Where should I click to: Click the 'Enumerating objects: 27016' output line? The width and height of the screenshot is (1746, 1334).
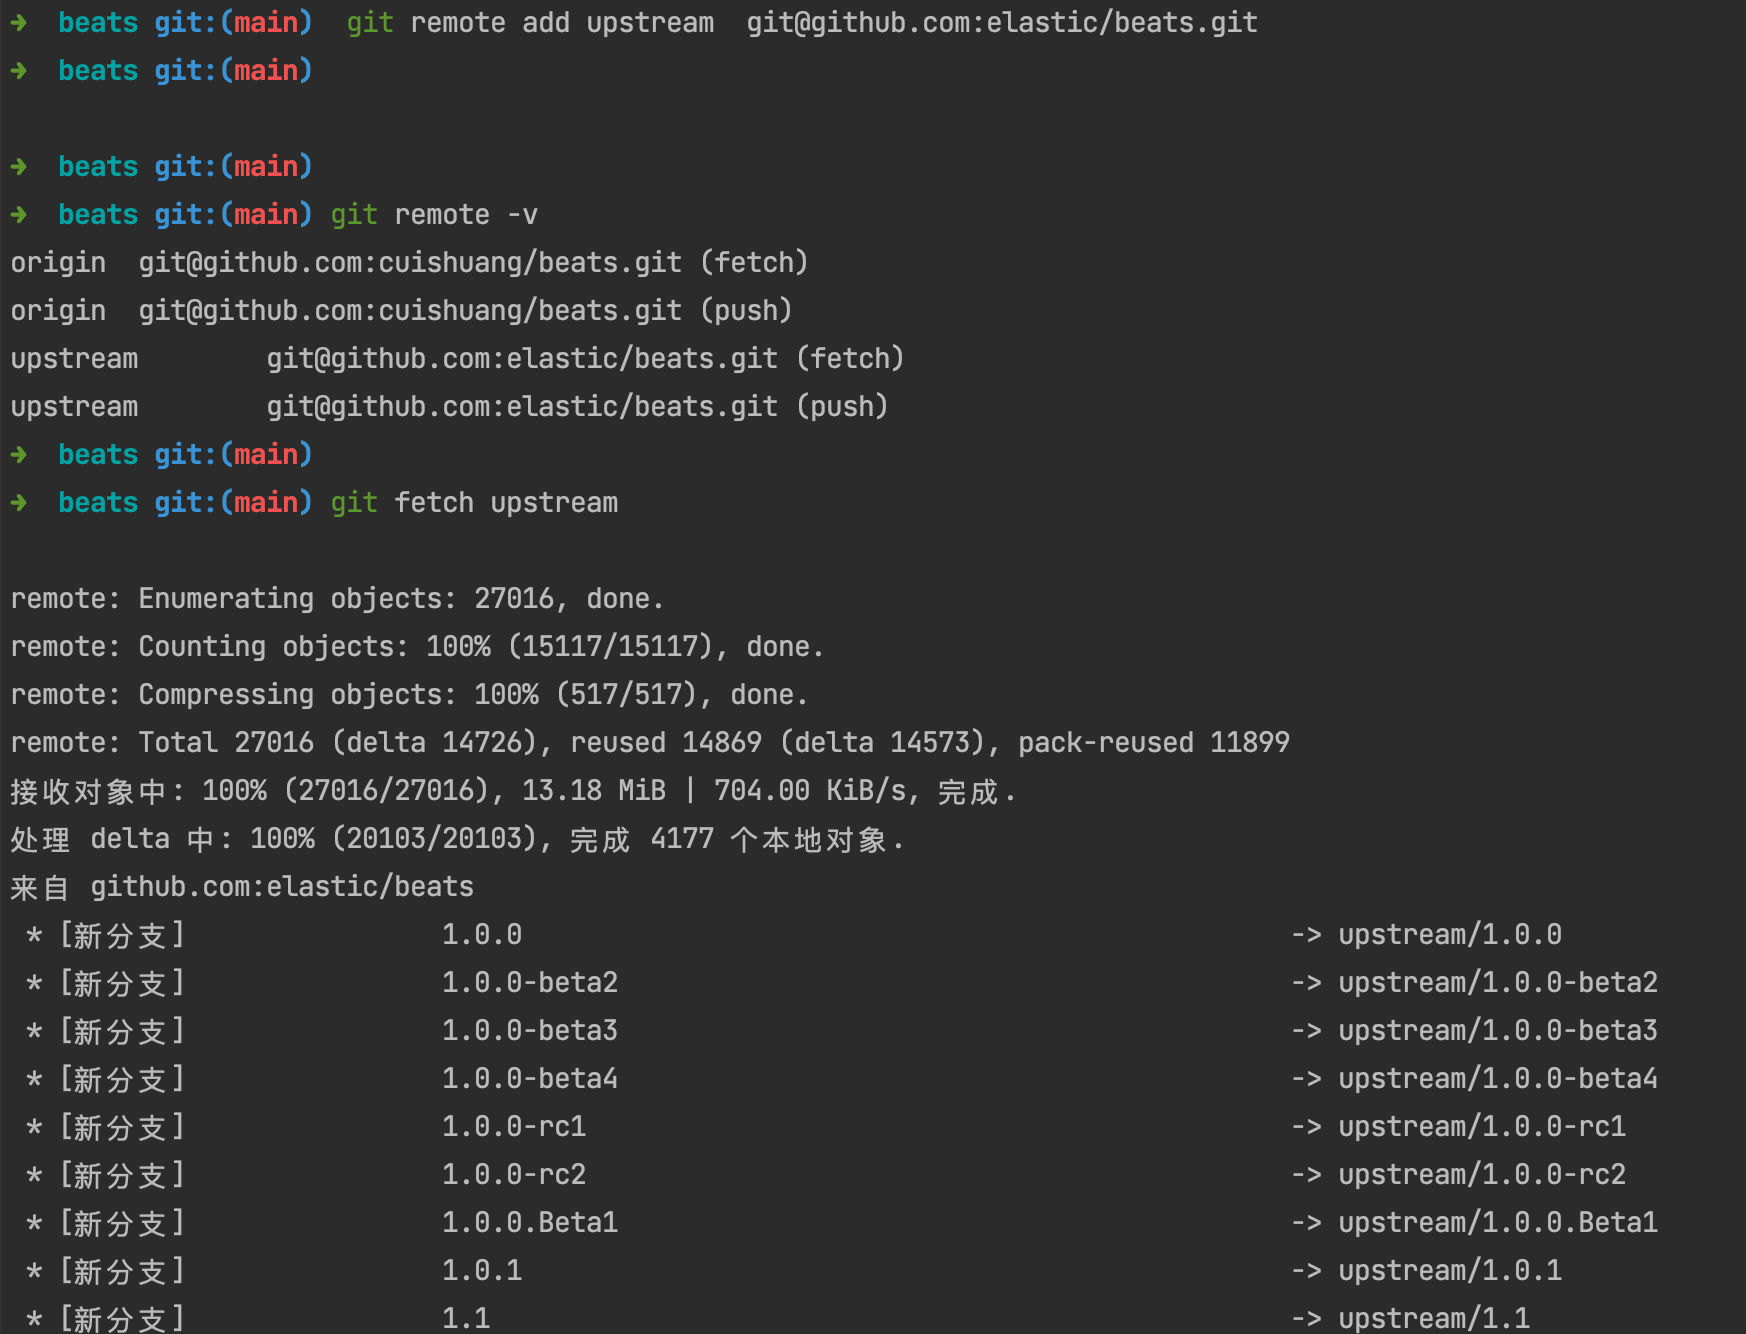(337, 599)
